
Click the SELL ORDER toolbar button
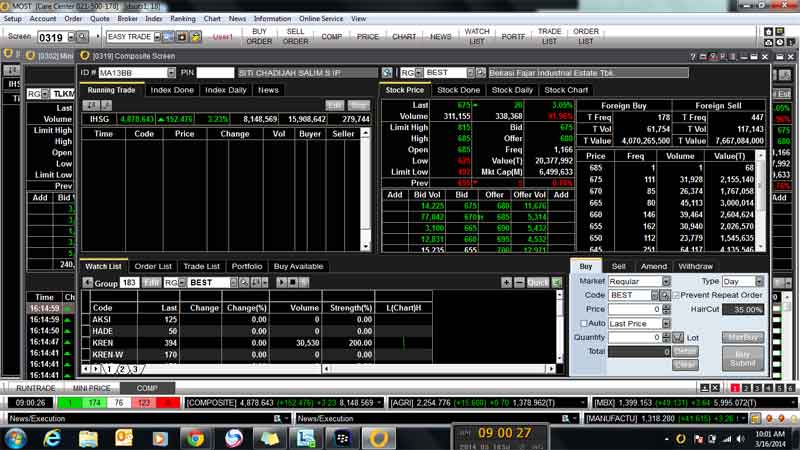(x=295, y=37)
